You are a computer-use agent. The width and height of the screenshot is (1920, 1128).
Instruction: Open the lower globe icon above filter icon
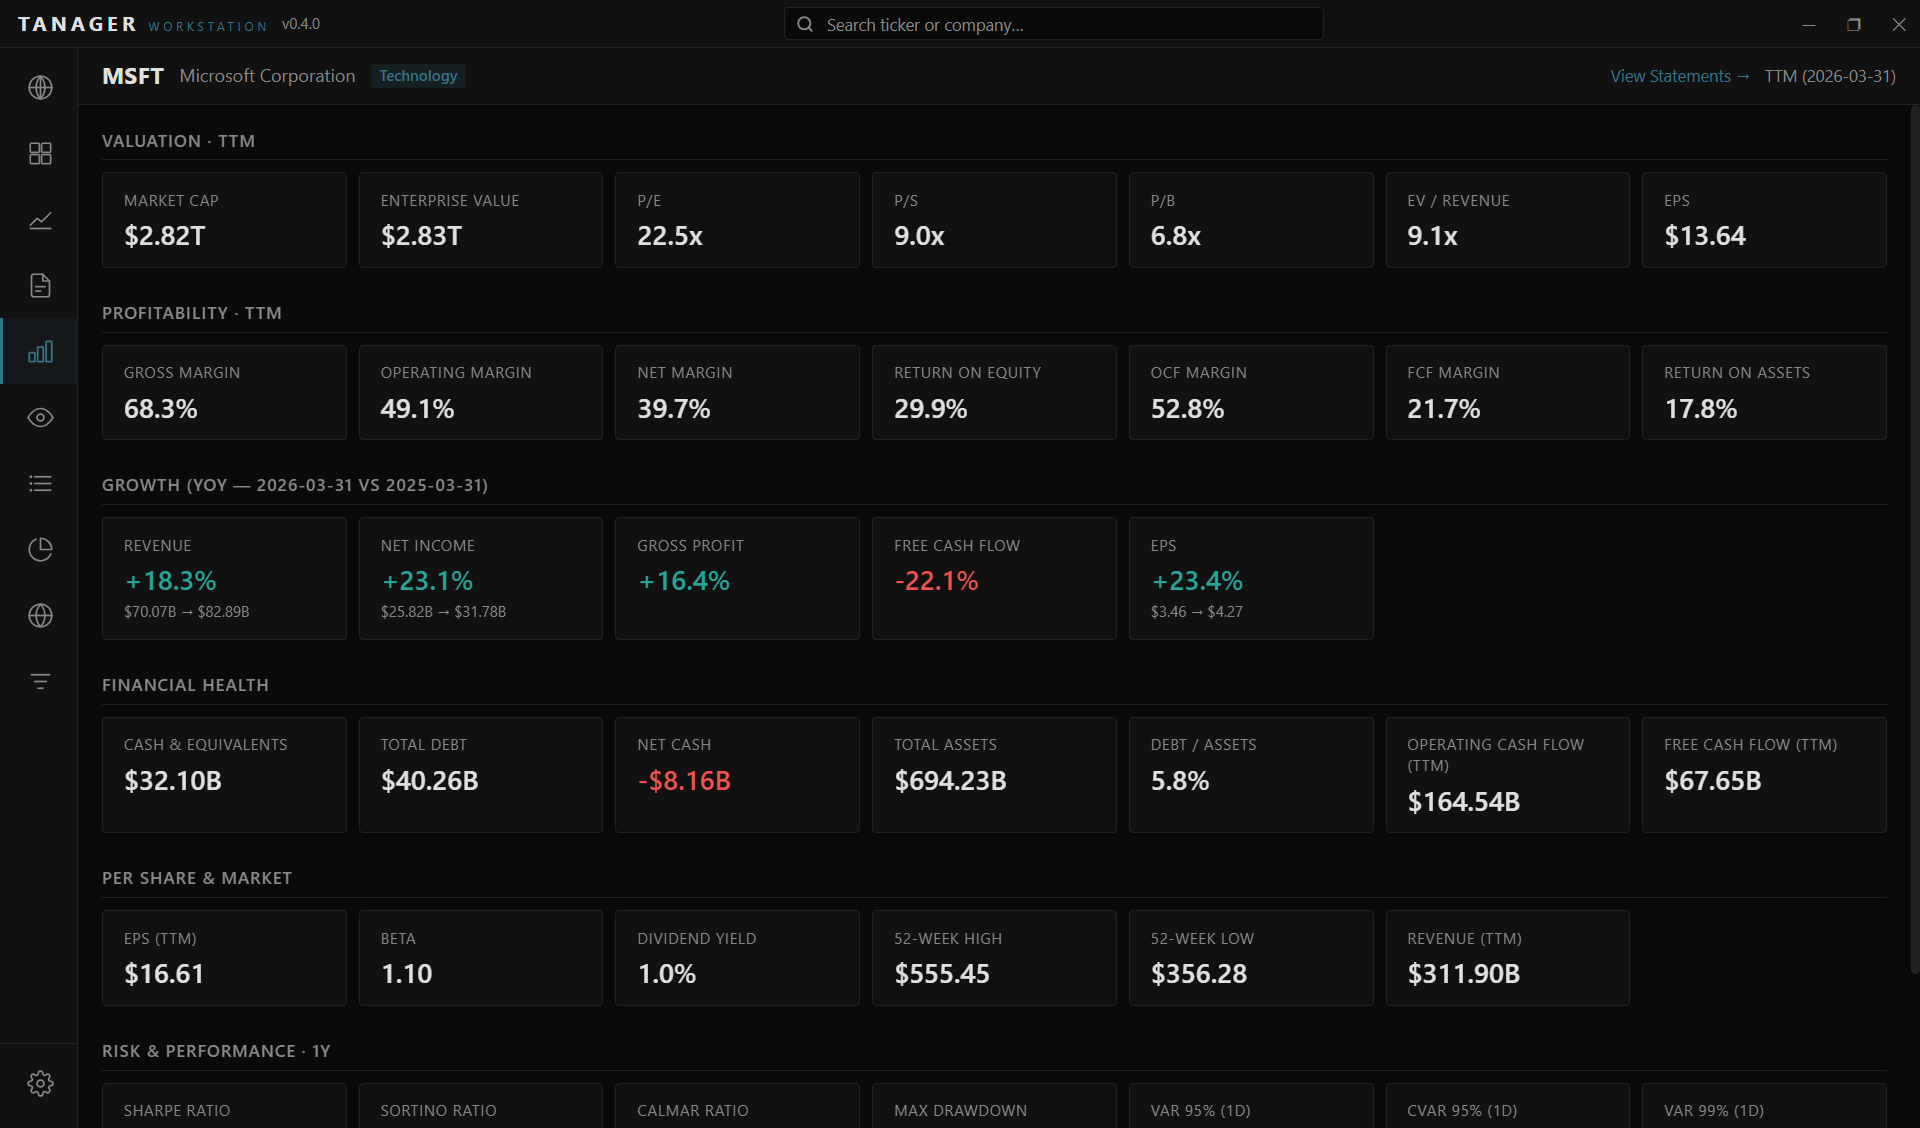40,616
